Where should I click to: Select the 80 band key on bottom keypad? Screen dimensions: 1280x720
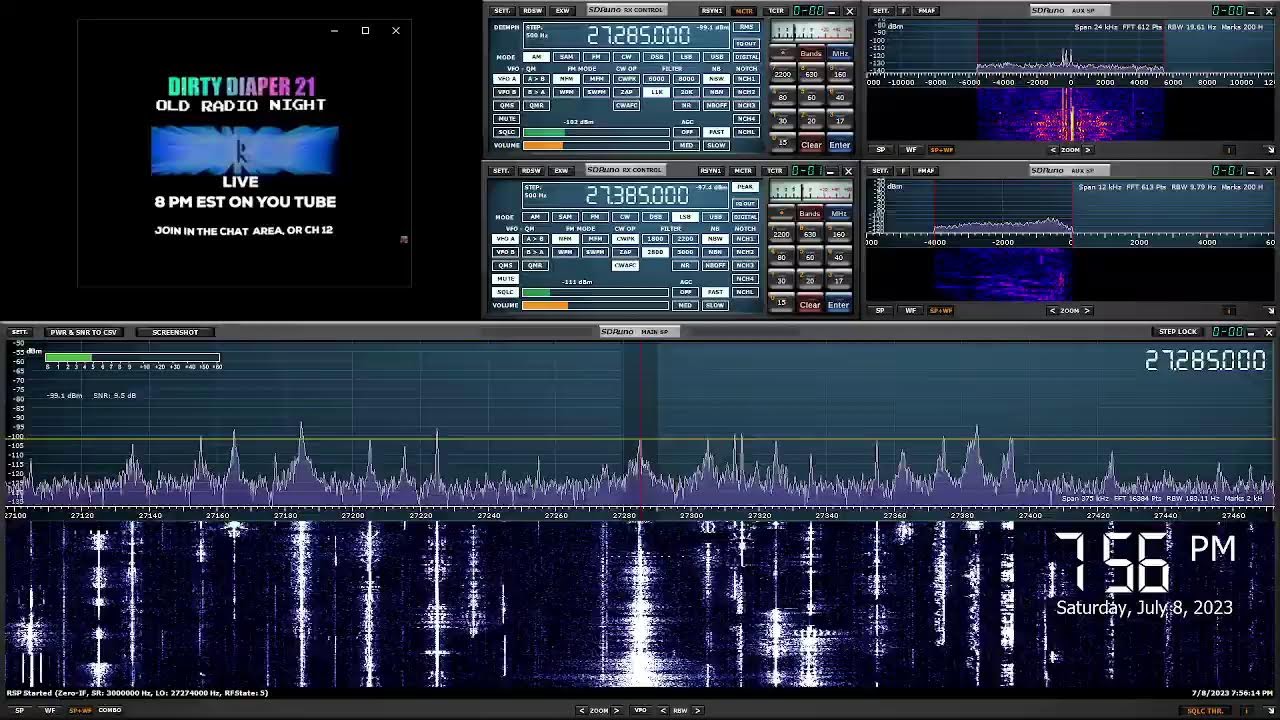point(781,257)
